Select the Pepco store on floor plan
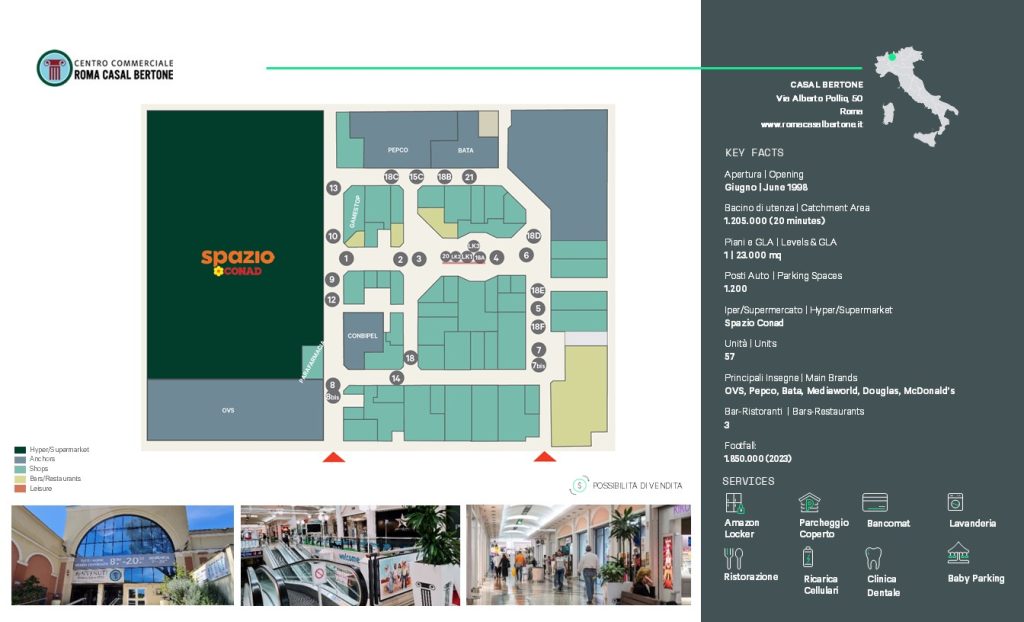 (398, 150)
